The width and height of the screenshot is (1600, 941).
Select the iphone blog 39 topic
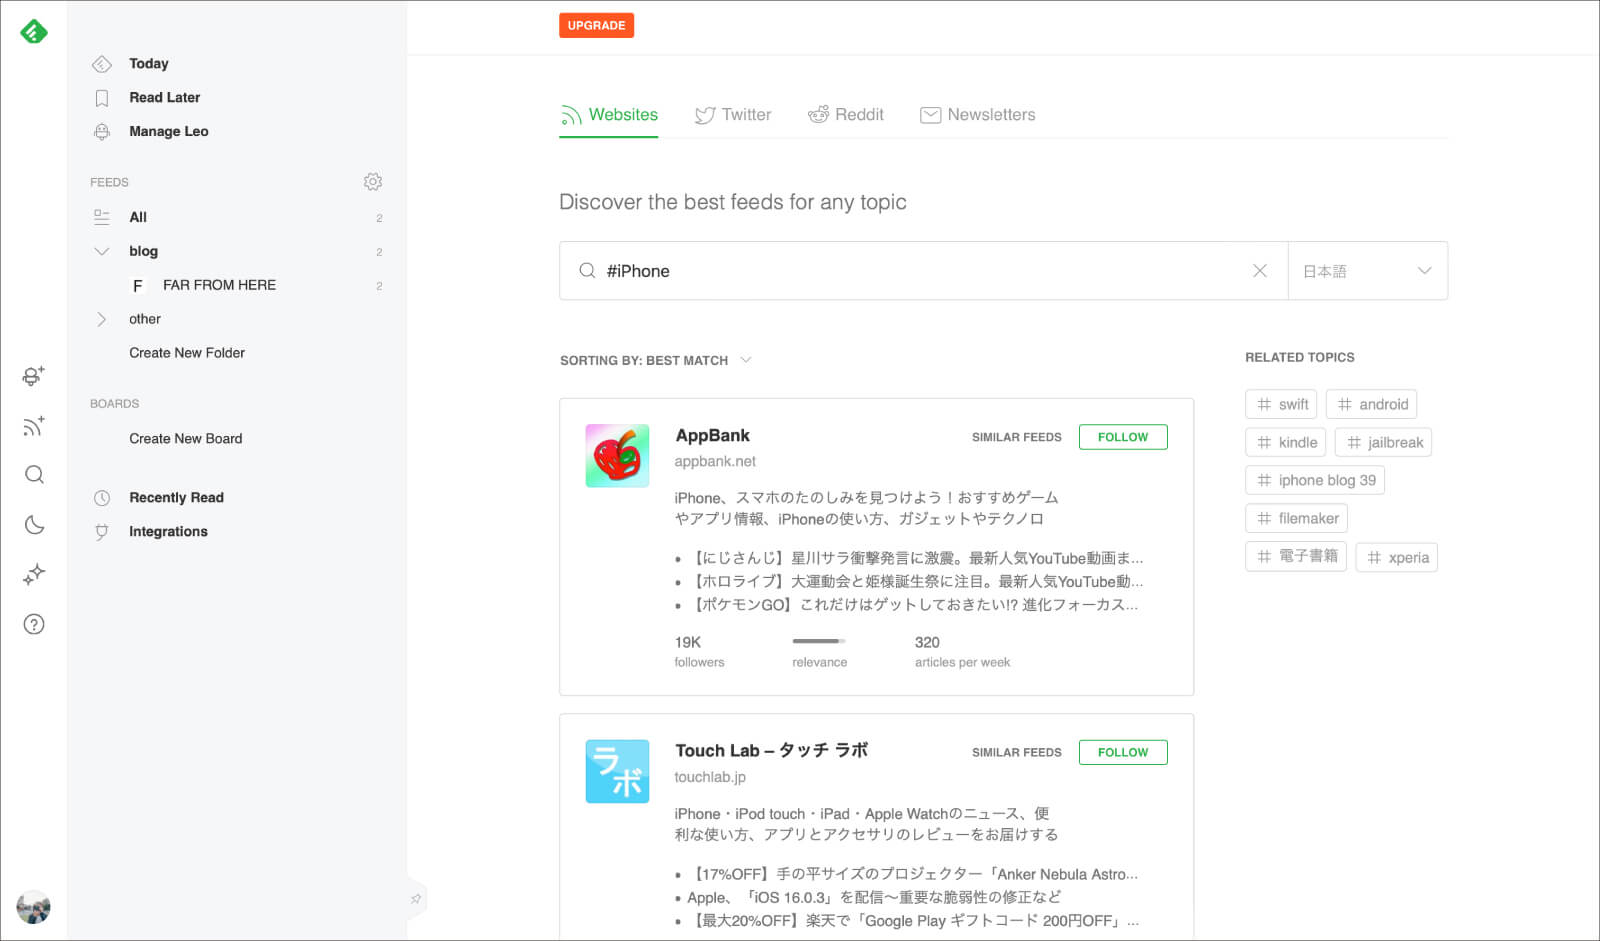click(1315, 480)
